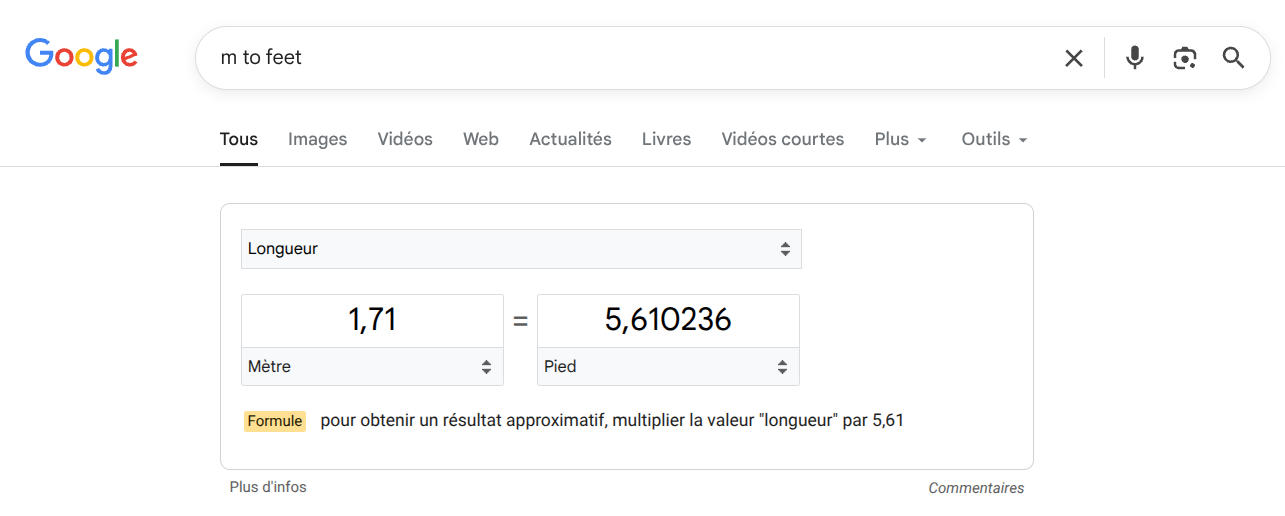The image size is (1285, 516).
Task: Open the Vidéos courtes tab
Action: click(782, 139)
